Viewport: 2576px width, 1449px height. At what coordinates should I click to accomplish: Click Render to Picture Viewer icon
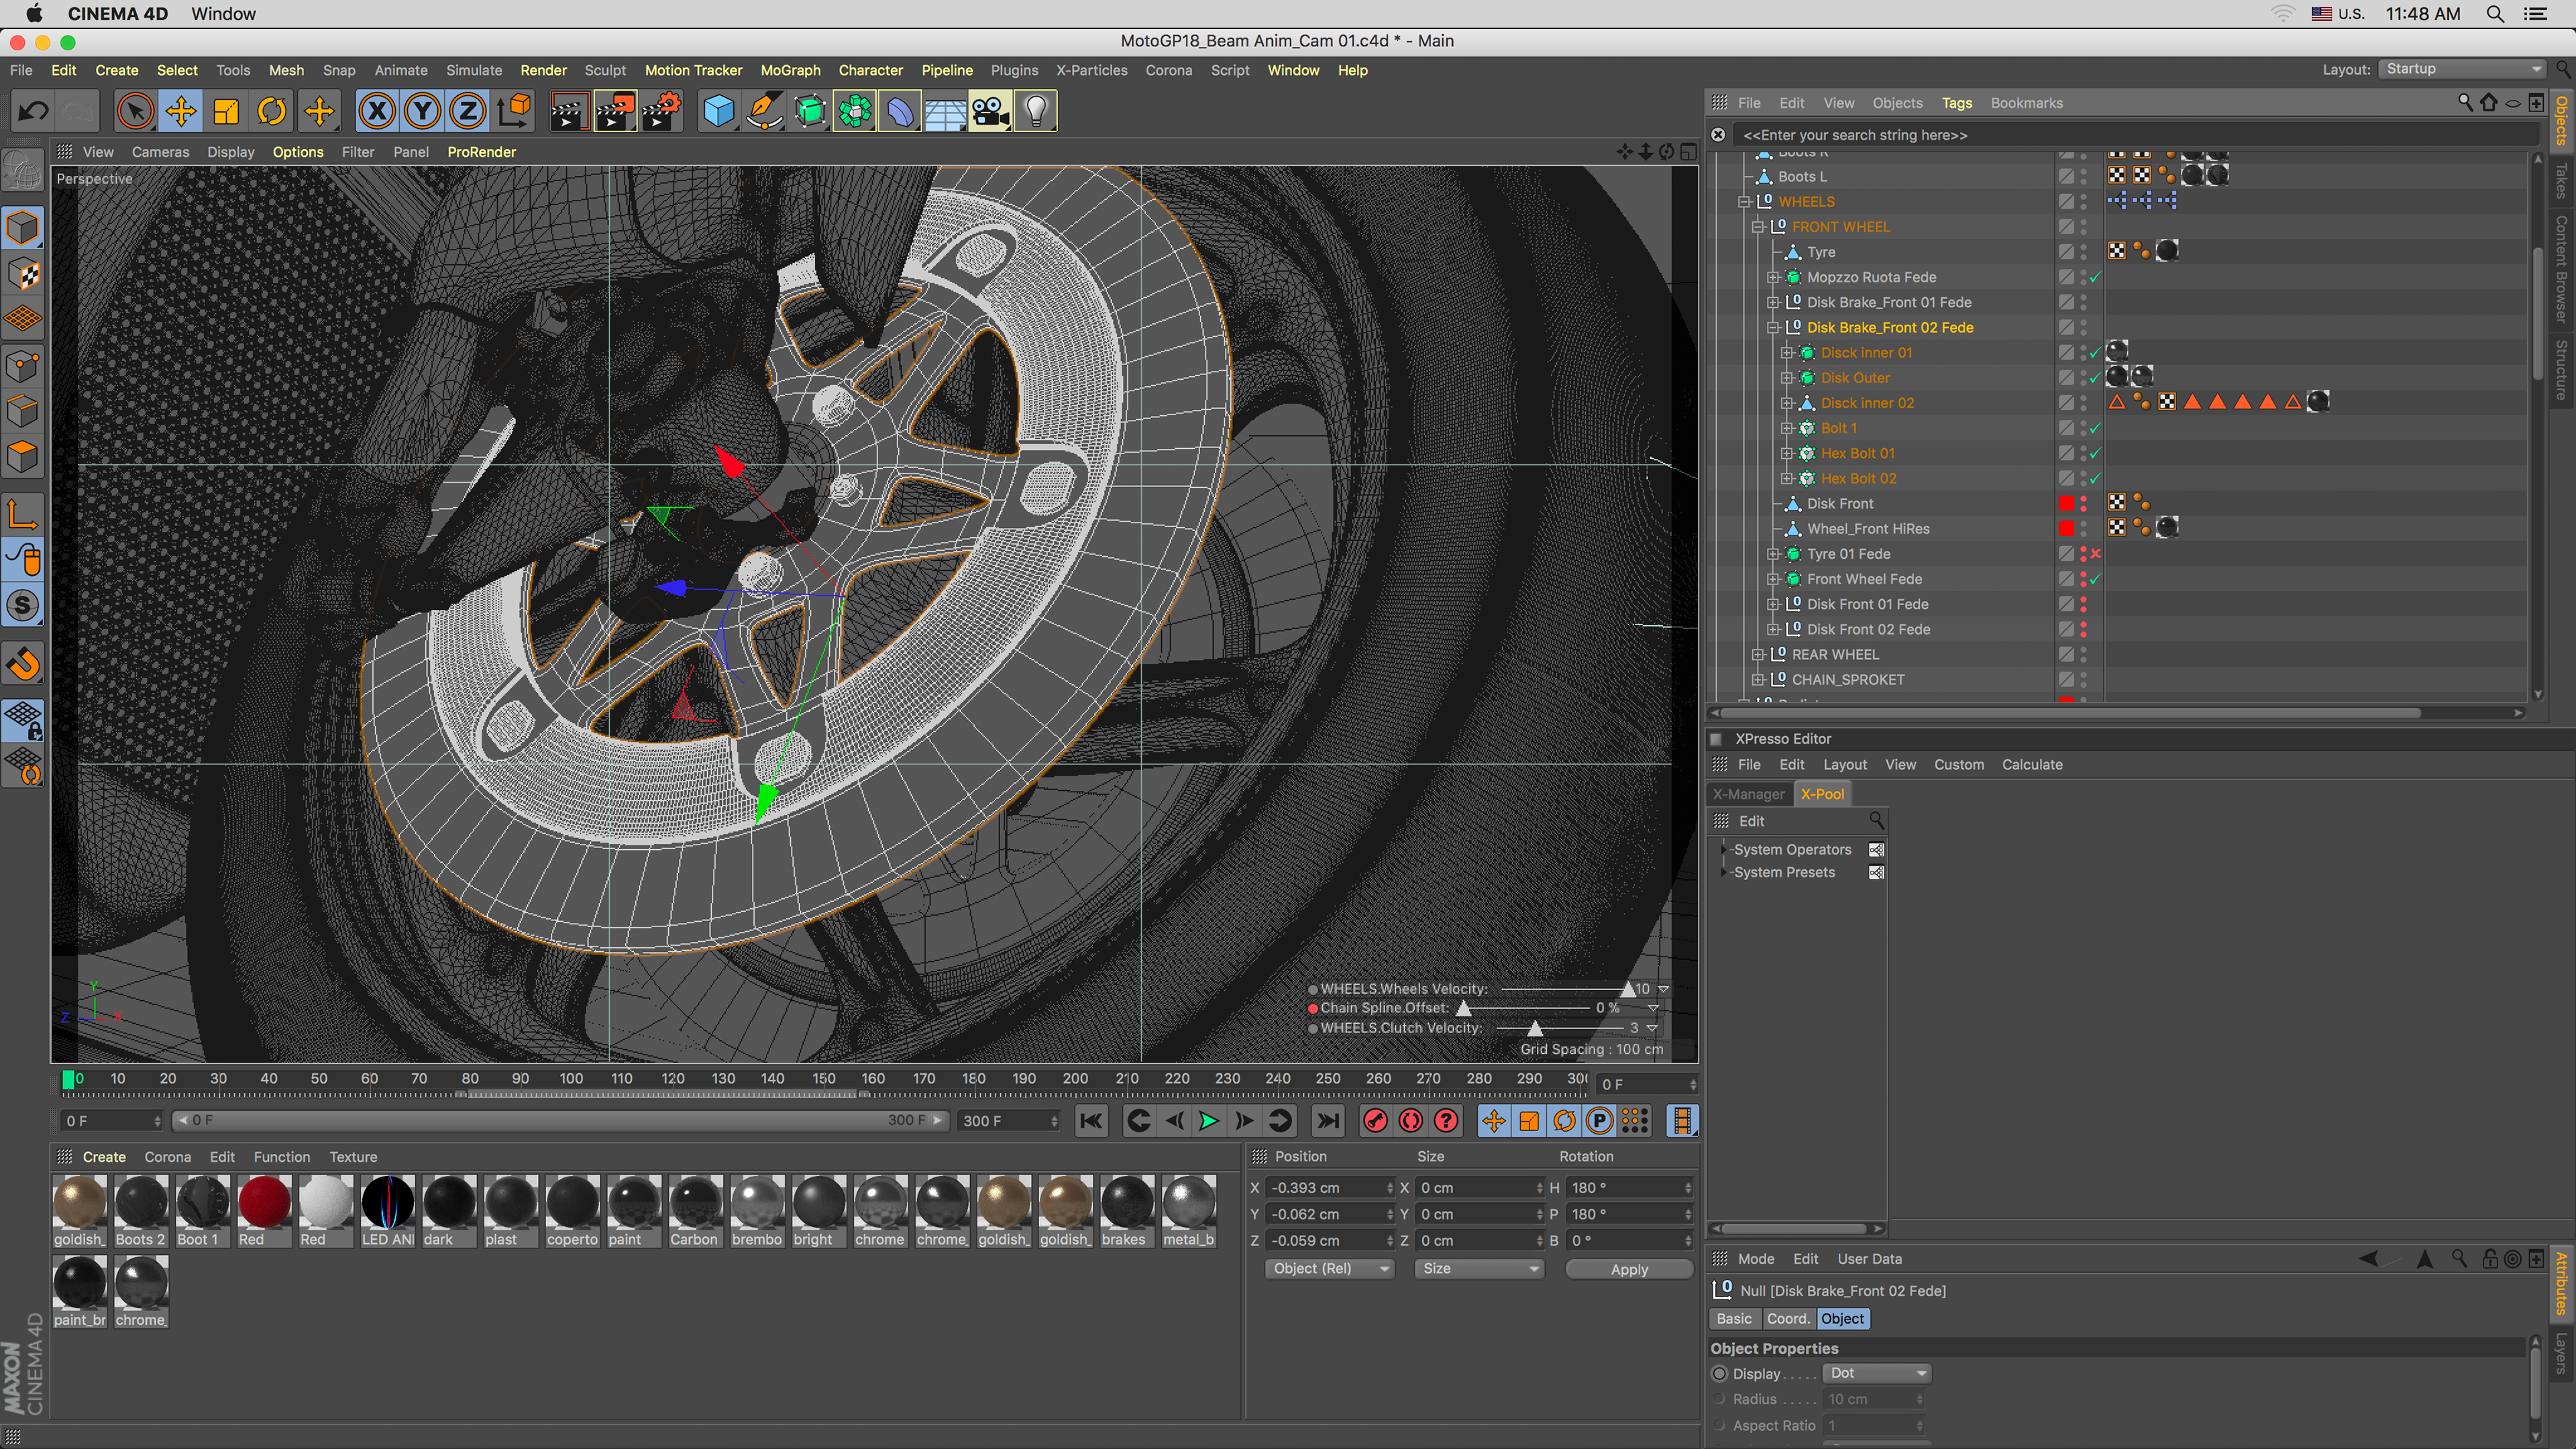(615, 111)
